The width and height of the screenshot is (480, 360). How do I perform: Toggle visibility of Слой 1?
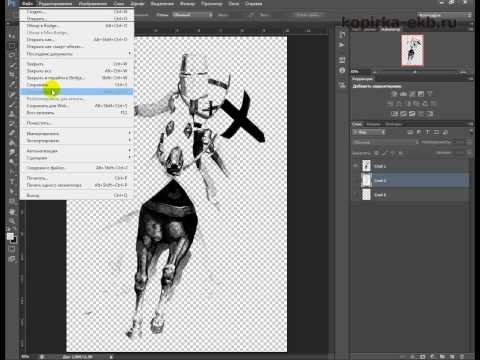[355, 166]
